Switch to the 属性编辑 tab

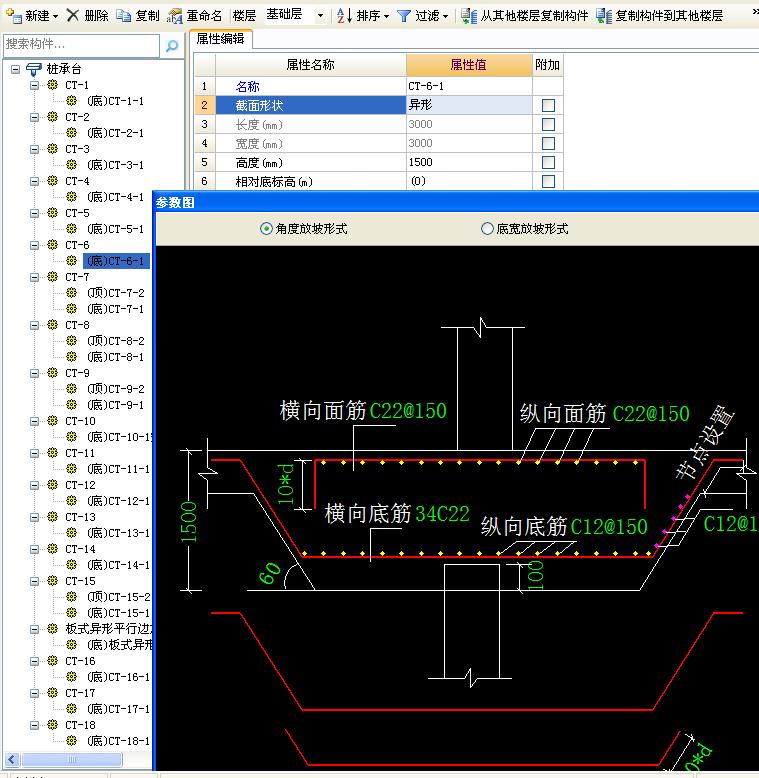pyautogui.click(x=220, y=39)
